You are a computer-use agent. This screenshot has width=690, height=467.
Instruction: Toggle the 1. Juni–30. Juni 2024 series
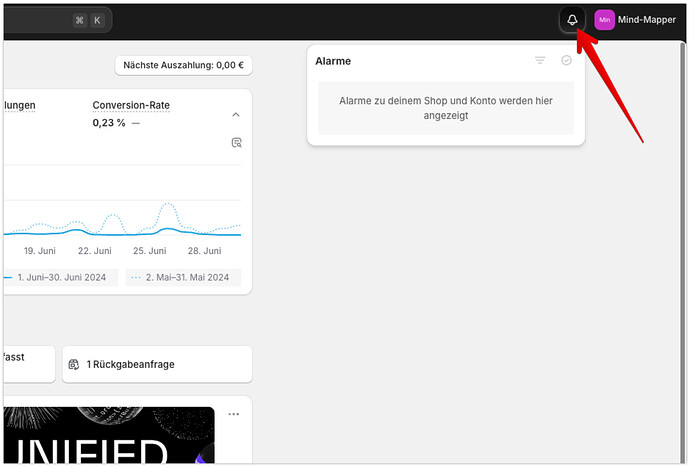[x=60, y=277]
